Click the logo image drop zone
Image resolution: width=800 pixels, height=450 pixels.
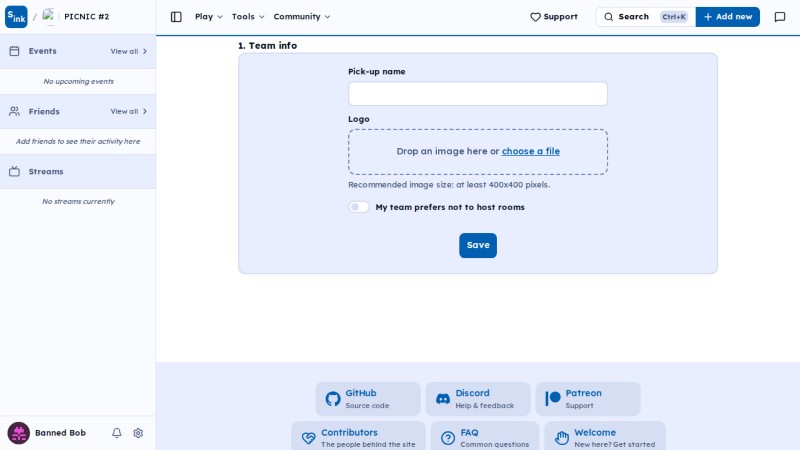478,152
